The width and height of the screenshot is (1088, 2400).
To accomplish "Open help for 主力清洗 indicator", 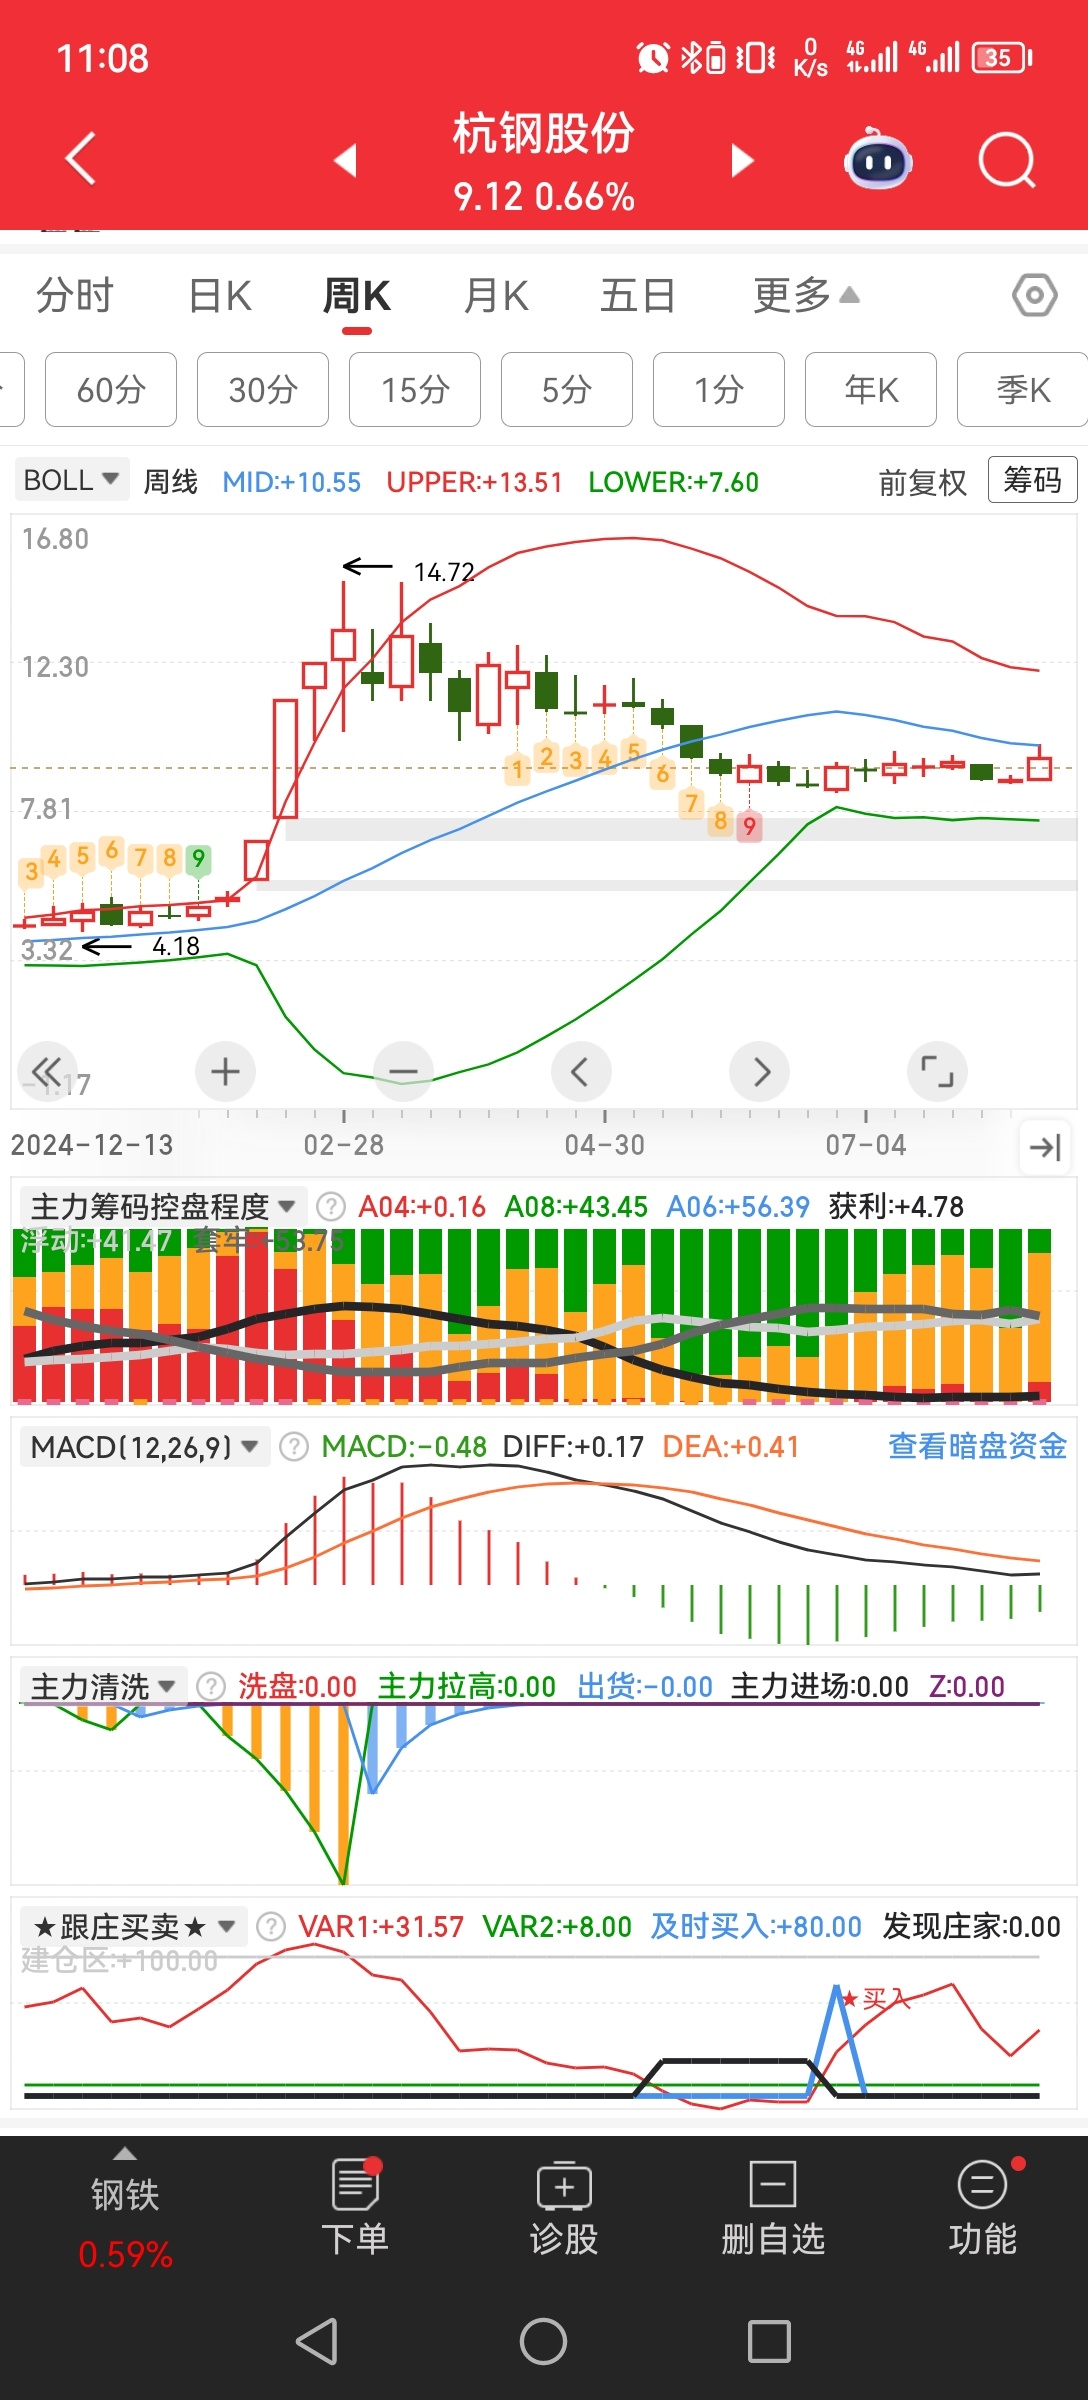I will click(x=211, y=1687).
